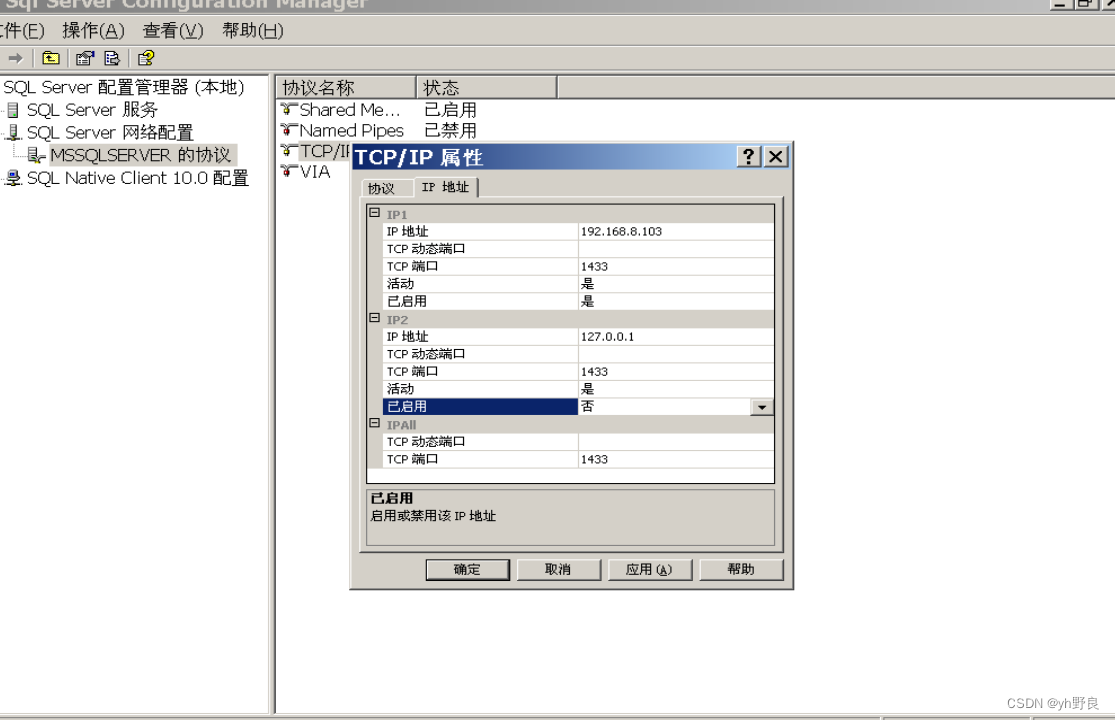1115x720 pixels.
Task: Collapse the IP2 section
Action: (x=375, y=318)
